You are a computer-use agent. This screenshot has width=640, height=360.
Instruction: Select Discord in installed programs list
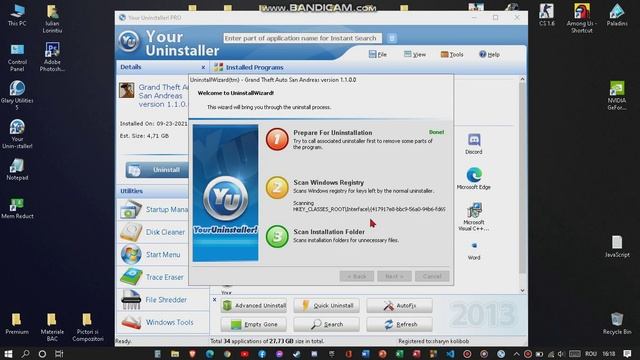tap(473, 144)
